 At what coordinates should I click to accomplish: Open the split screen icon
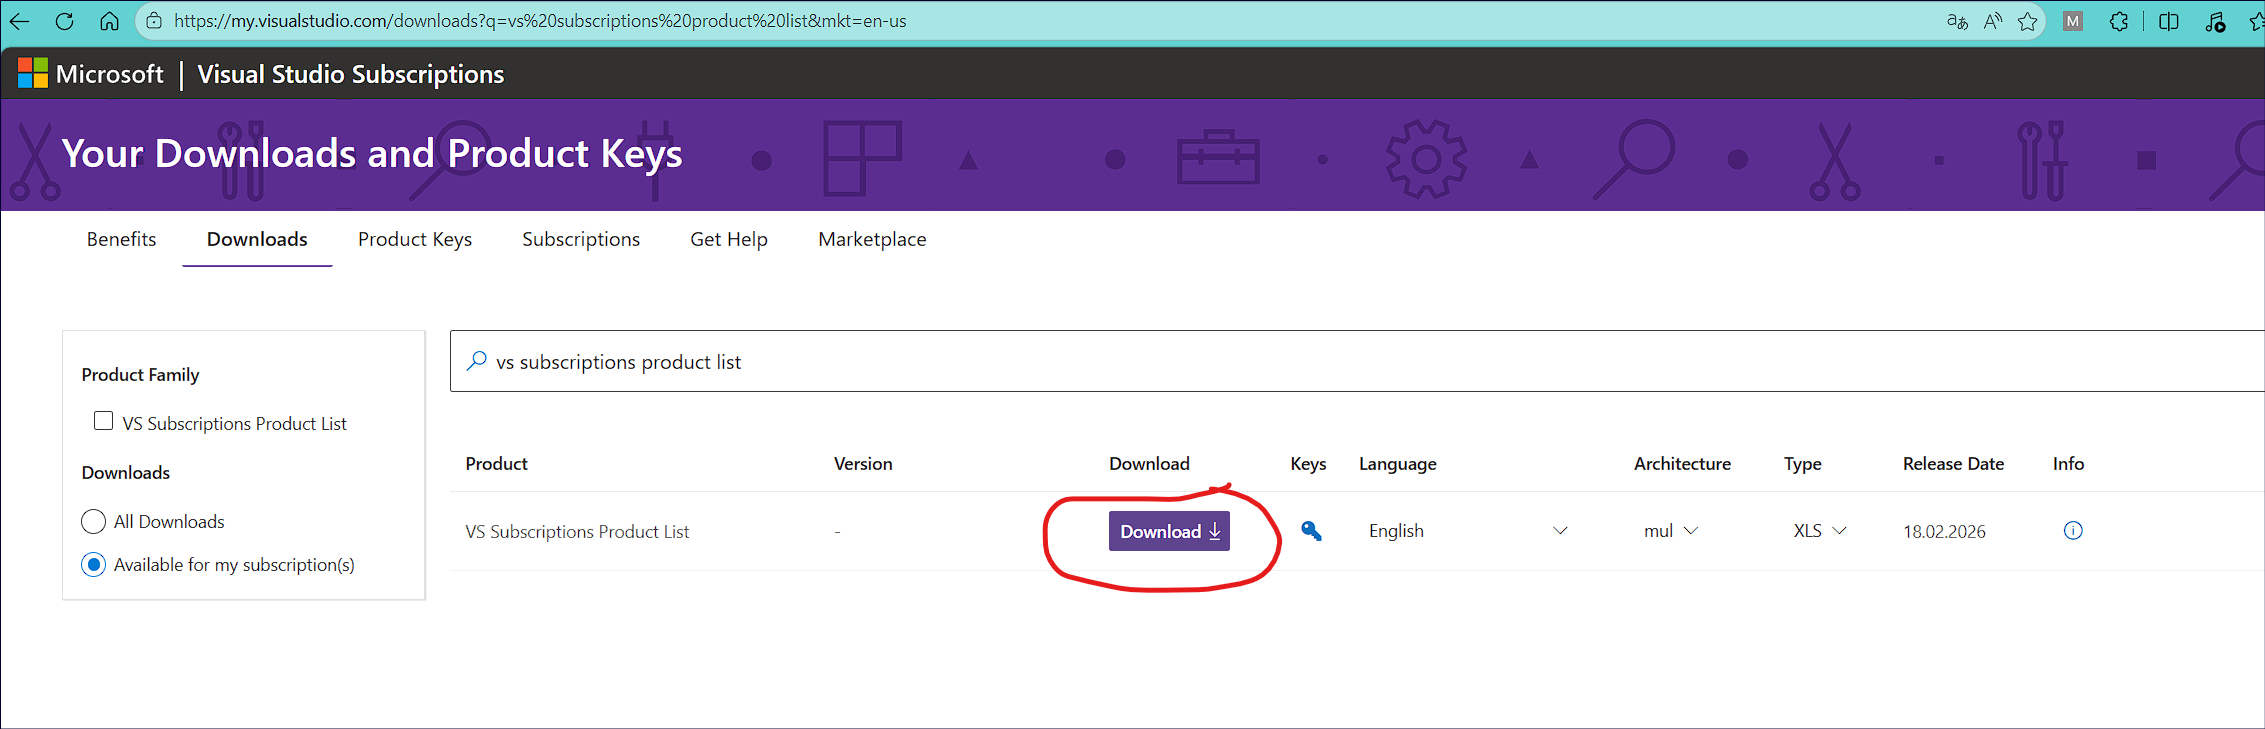(2169, 21)
